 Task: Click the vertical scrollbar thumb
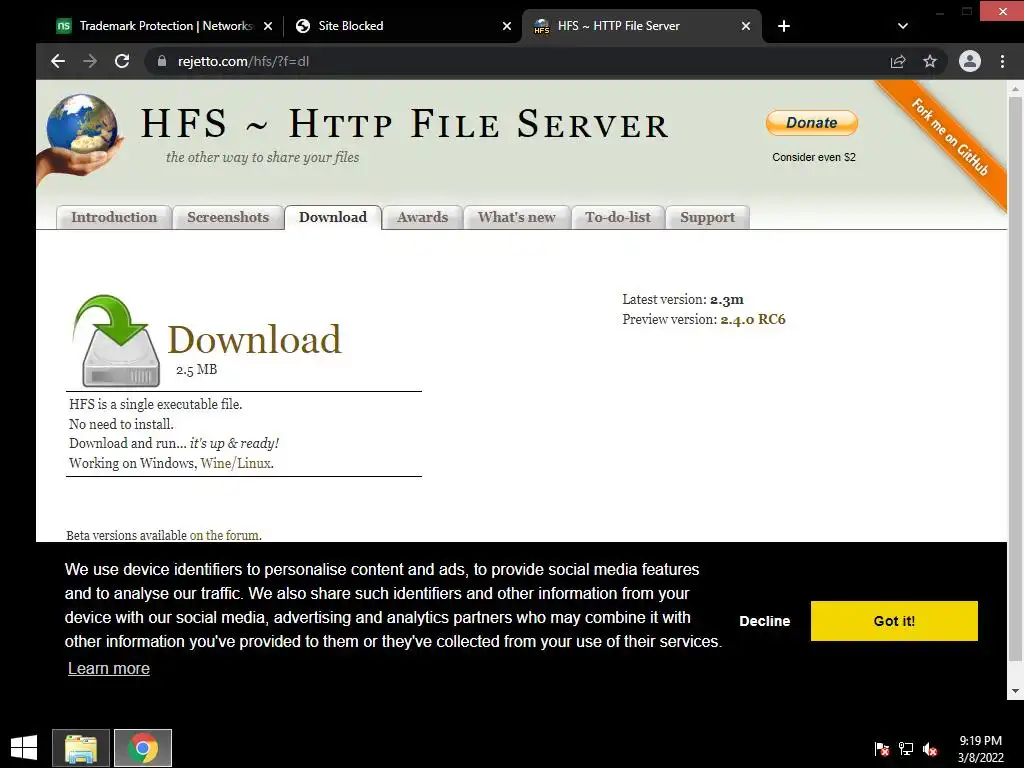pyautogui.click(x=1015, y=379)
